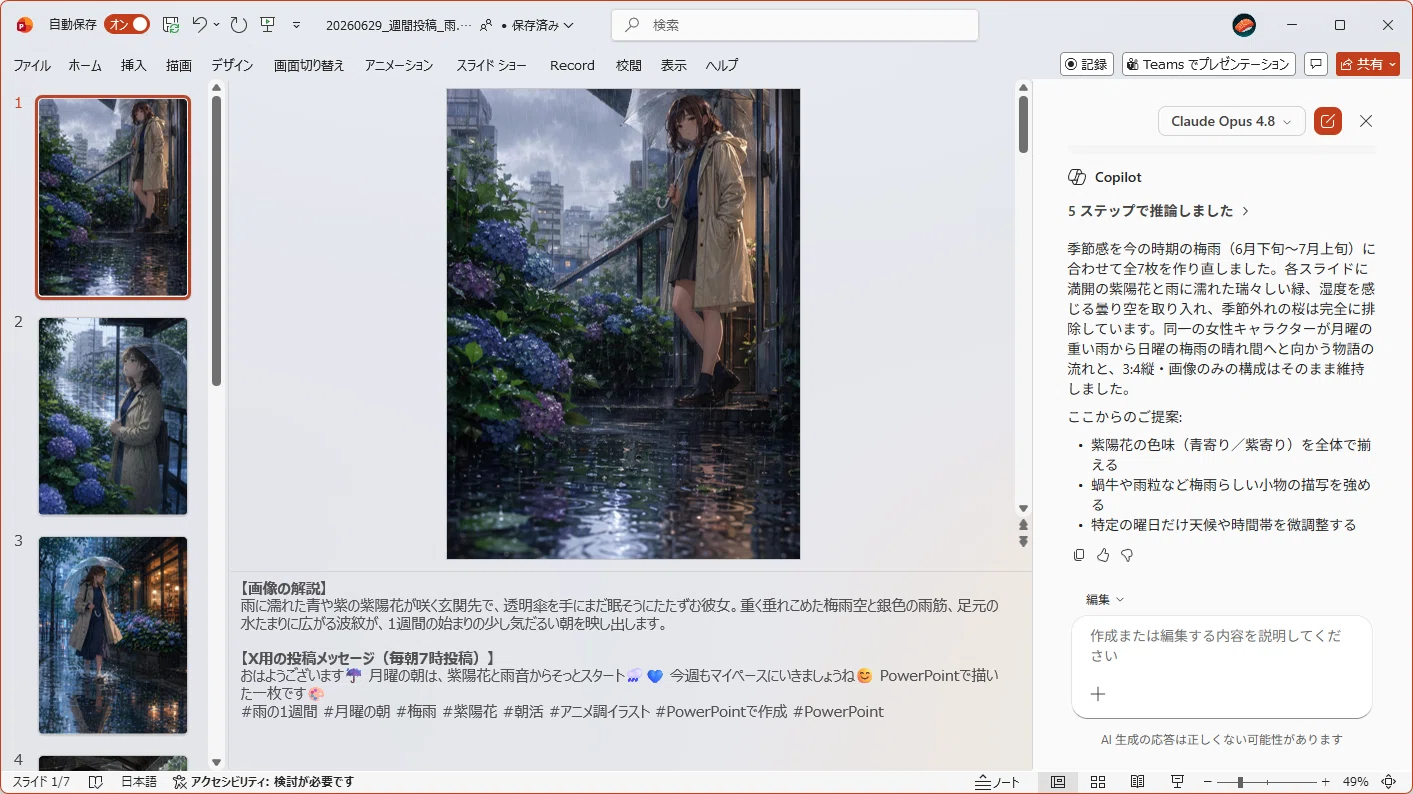Image resolution: width=1413 pixels, height=794 pixels.
Task: Go to next slide arrow below scrollbar
Action: [1023, 541]
